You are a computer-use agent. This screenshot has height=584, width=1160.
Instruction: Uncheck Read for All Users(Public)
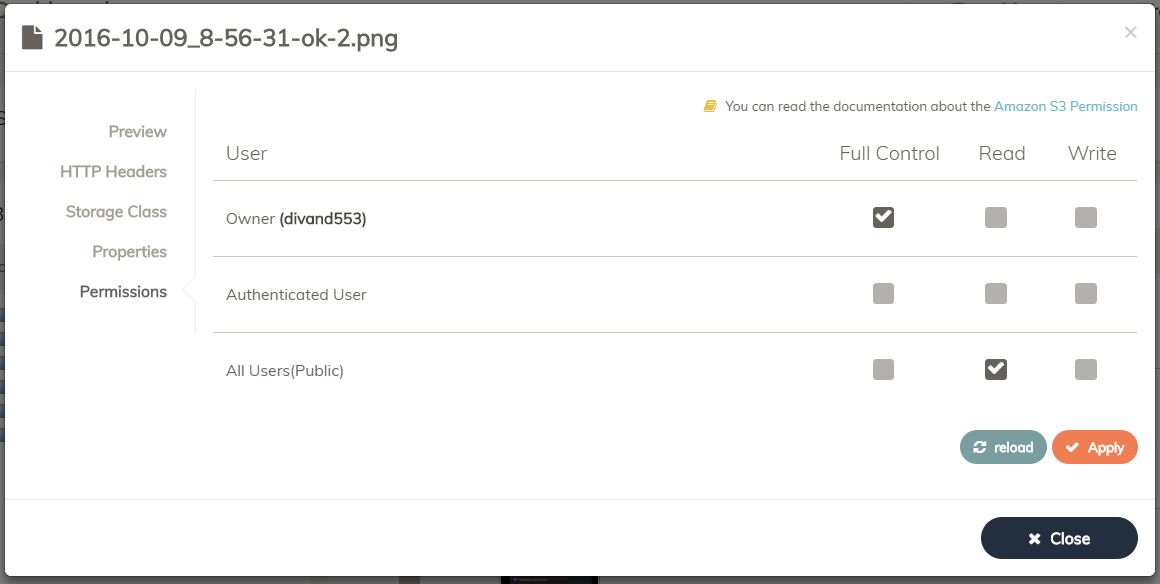[x=995, y=369]
